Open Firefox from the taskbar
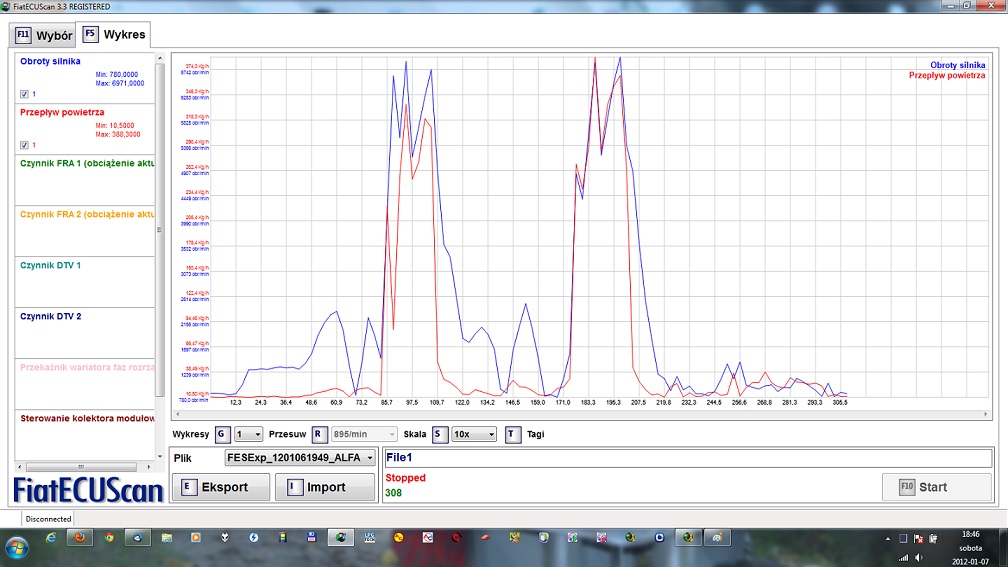 point(79,538)
